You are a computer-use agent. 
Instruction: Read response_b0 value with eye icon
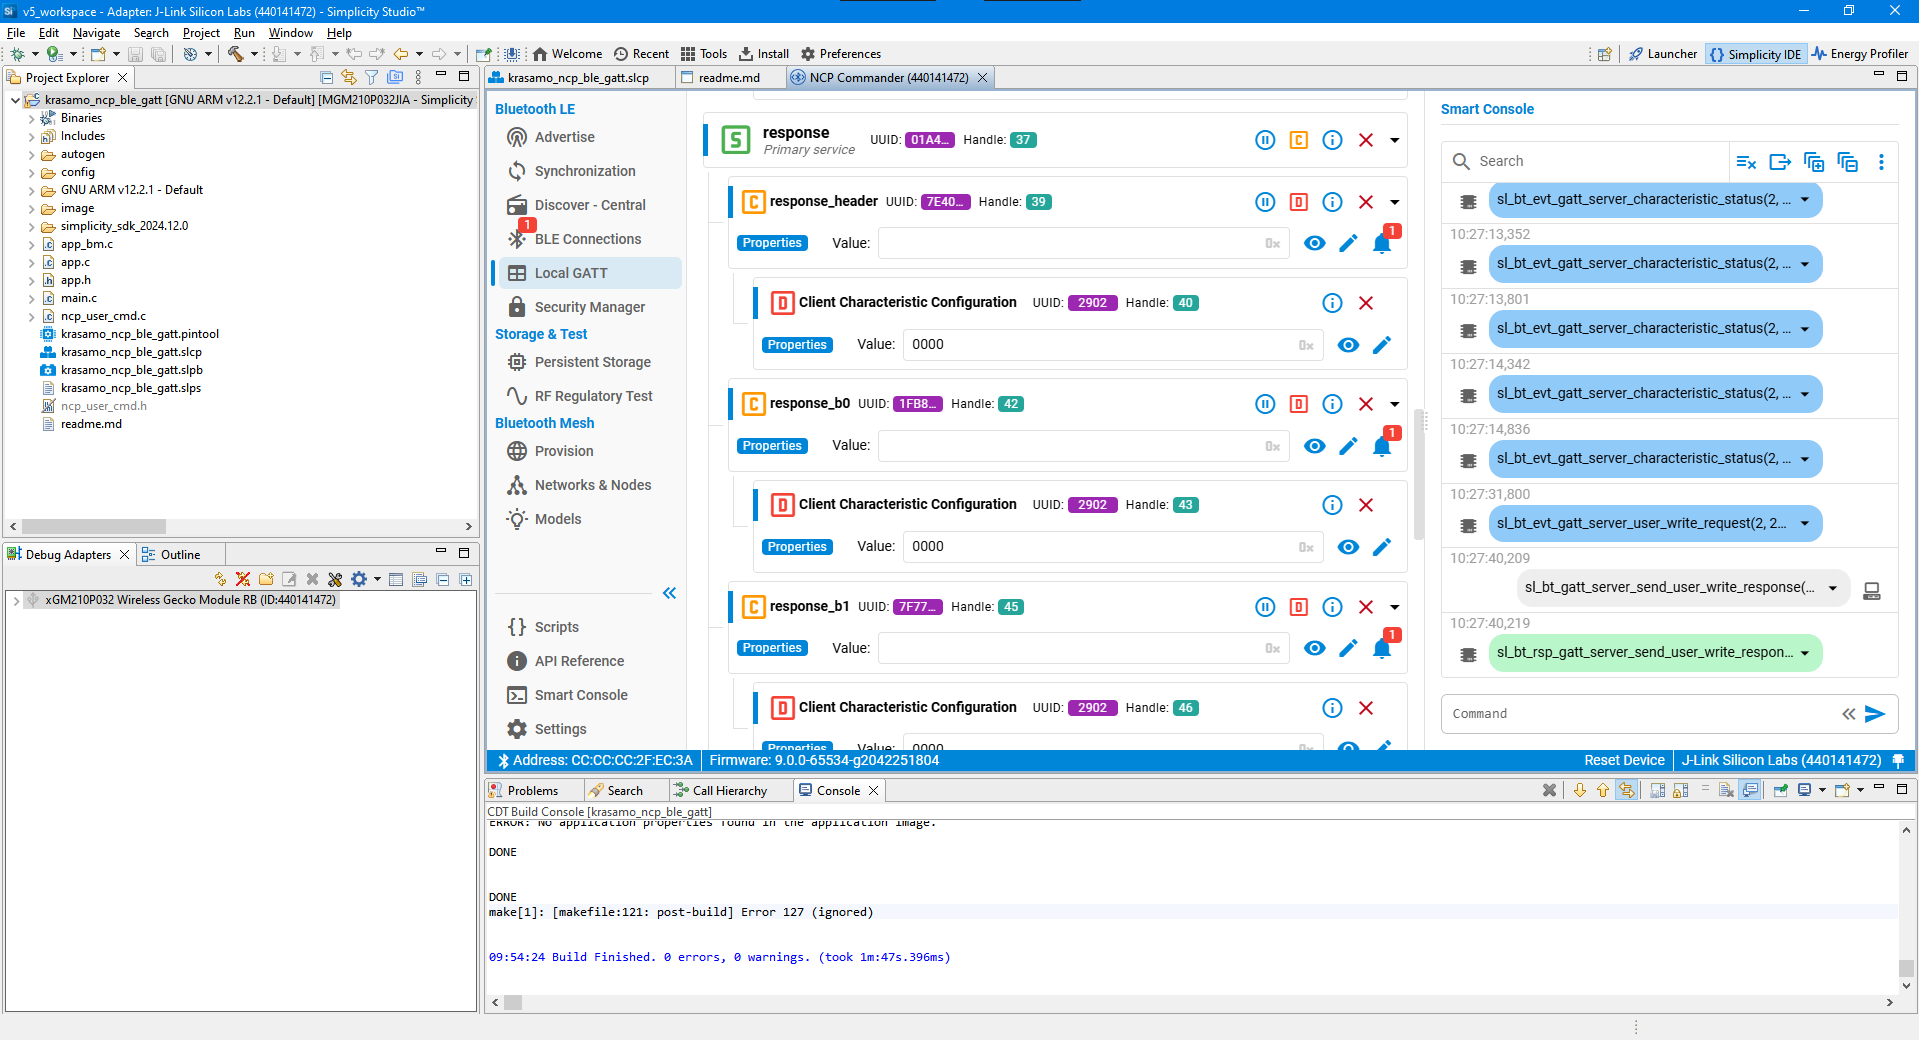[1315, 446]
